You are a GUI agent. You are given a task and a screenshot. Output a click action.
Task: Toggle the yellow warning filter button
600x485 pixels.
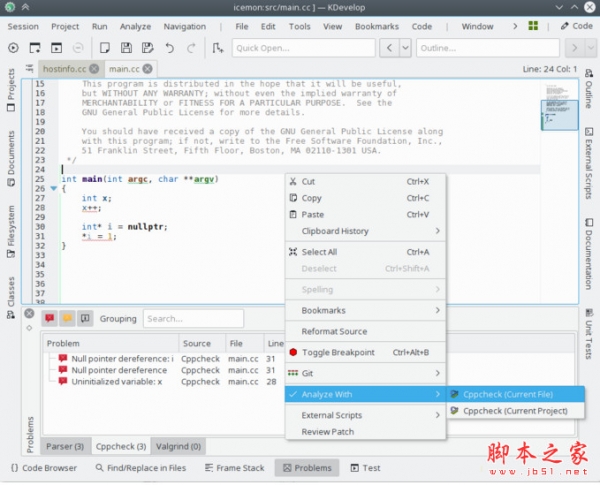tap(68, 319)
